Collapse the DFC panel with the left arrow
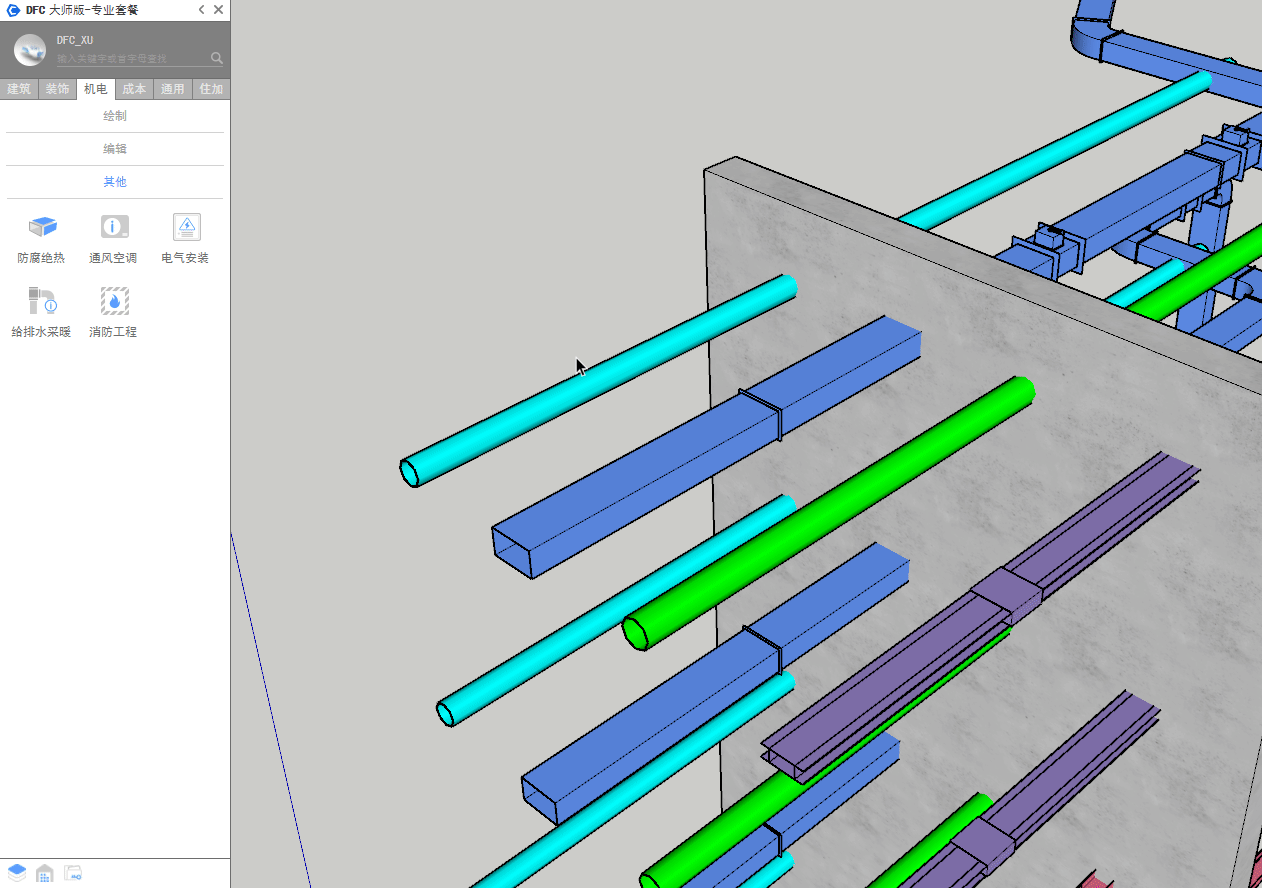The width and height of the screenshot is (1262, 888). click(x=201, y=10)
